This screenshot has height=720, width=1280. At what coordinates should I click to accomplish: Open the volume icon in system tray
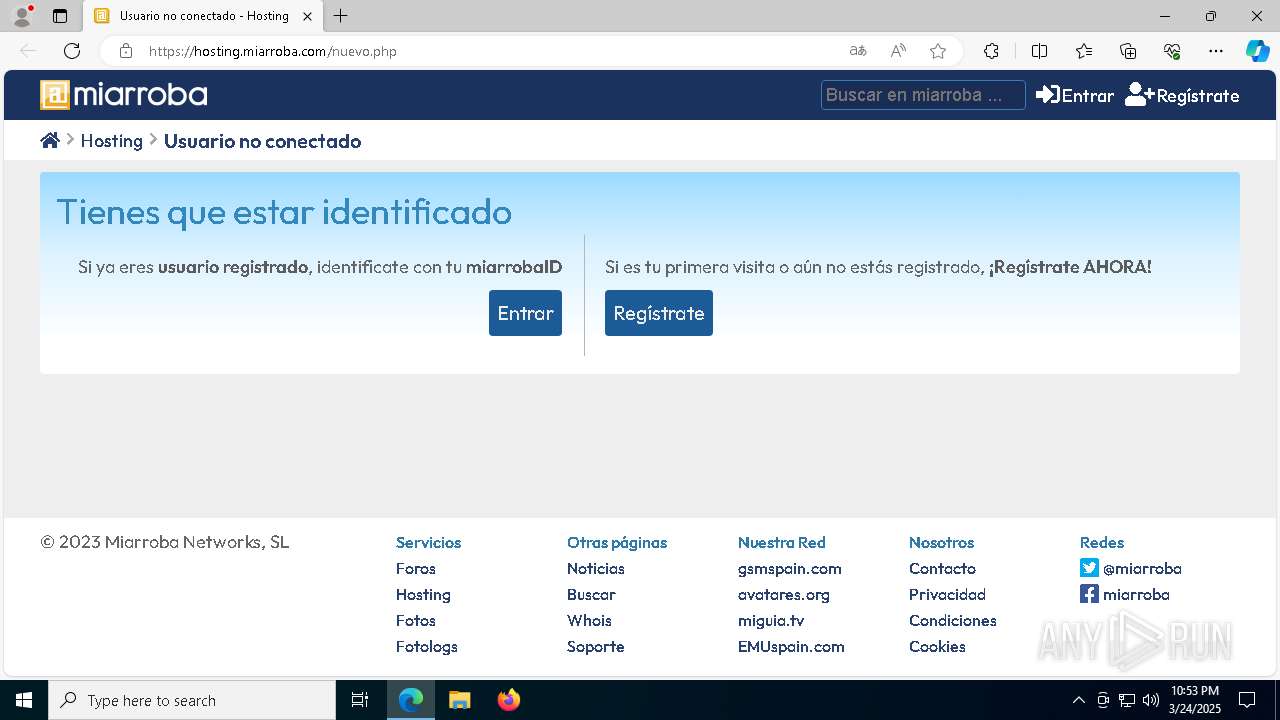(1150, 700)
